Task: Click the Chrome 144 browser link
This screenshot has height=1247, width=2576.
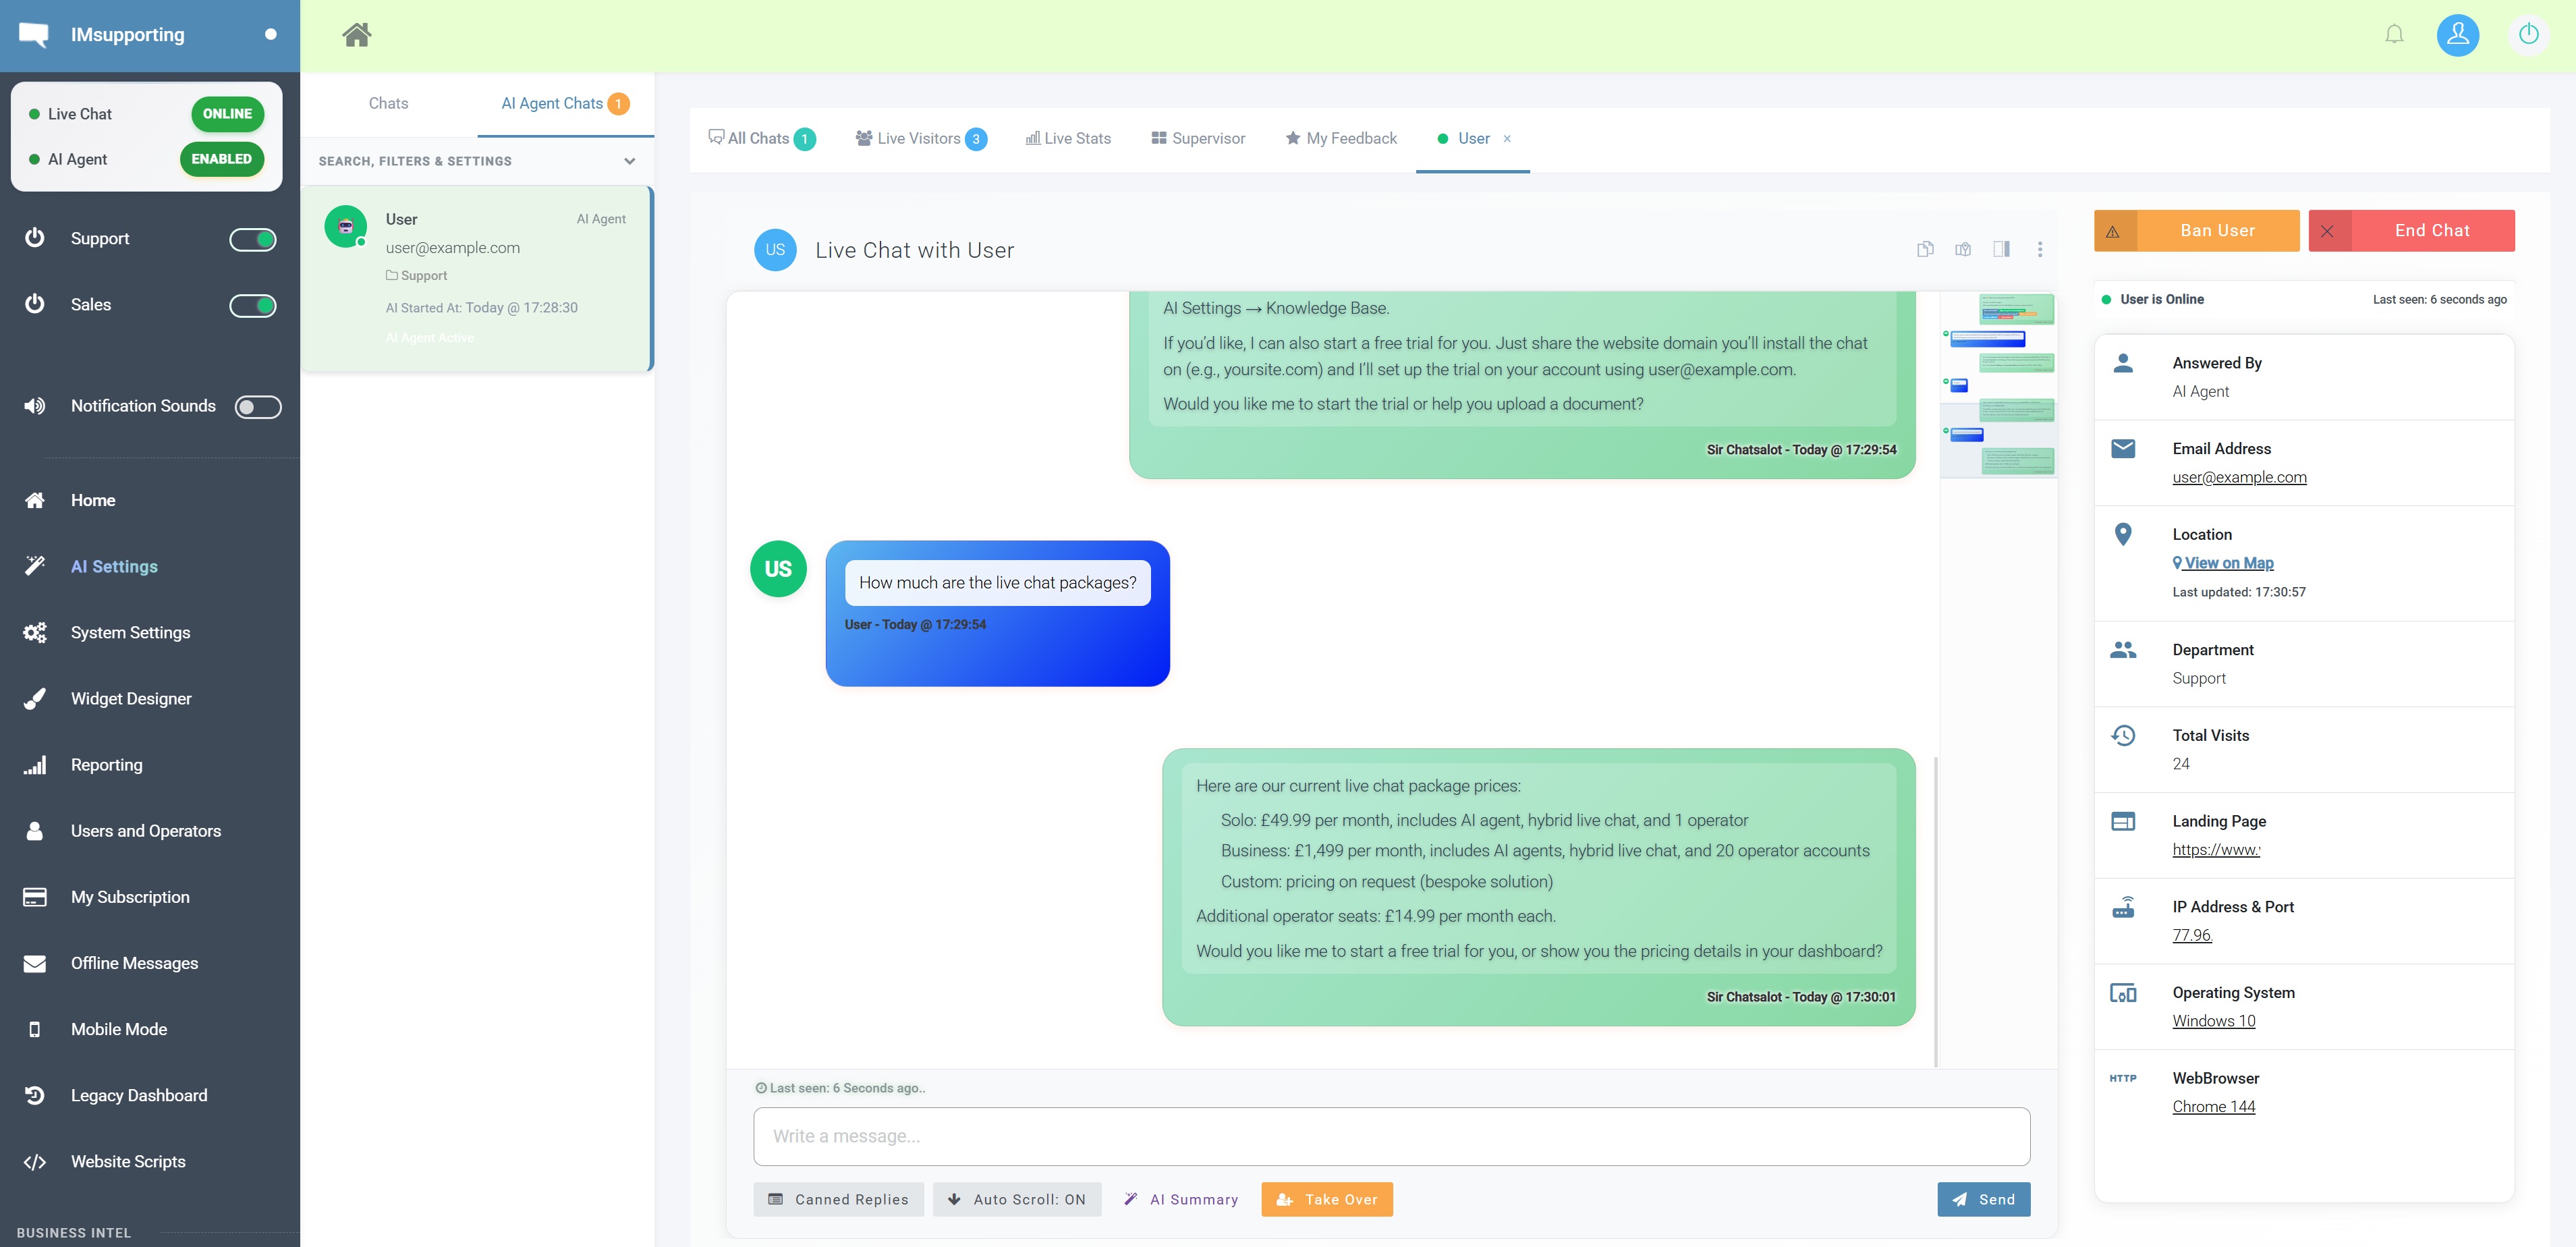Action: (x=2214, y=1106)
